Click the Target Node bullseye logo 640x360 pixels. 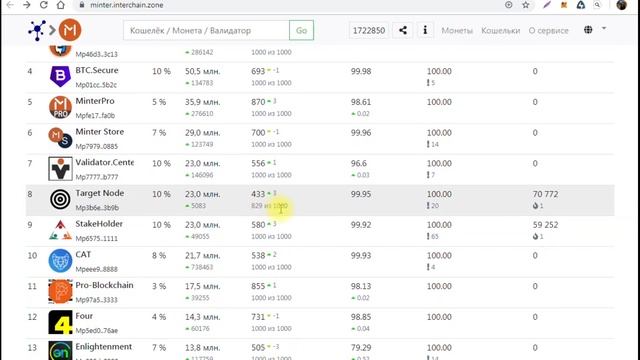point(60,199)
